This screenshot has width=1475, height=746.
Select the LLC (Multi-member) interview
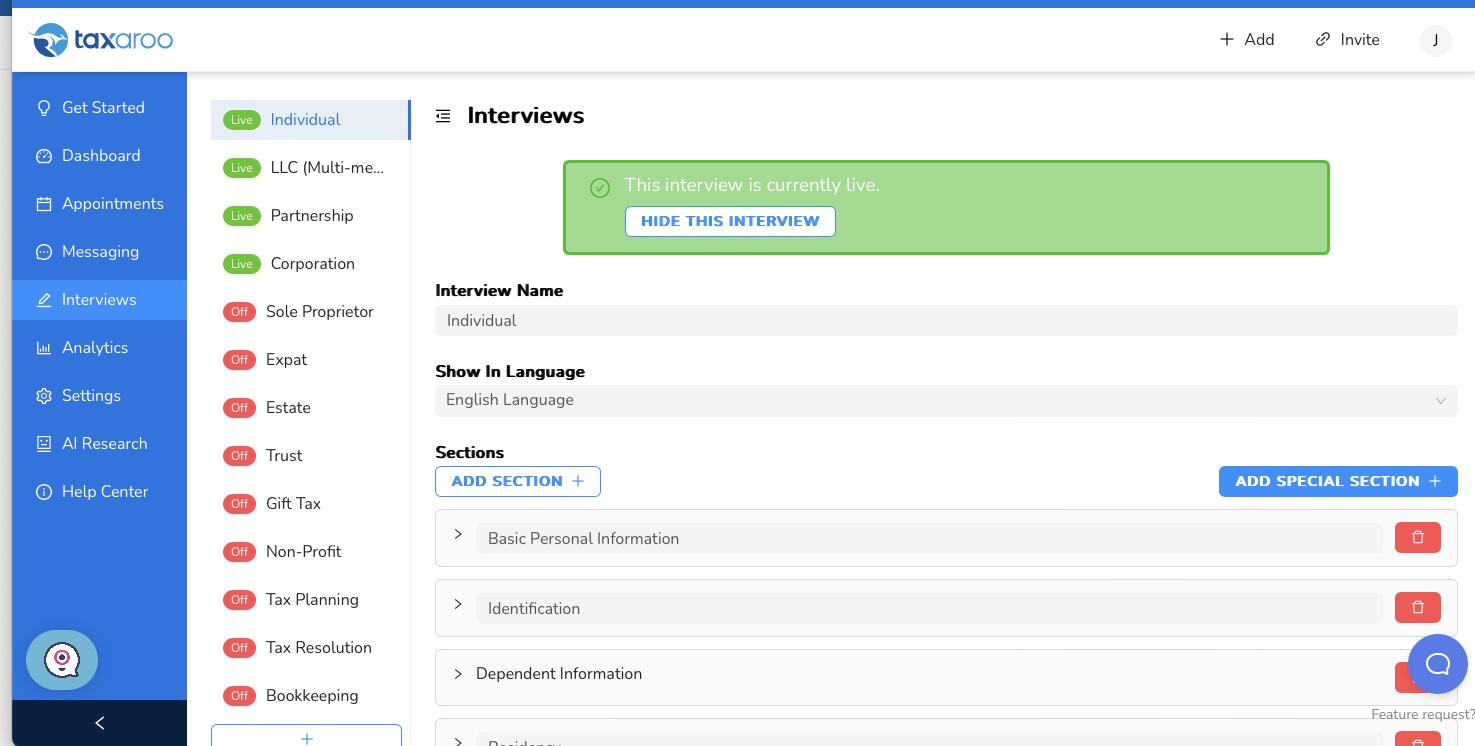(310, 168)
